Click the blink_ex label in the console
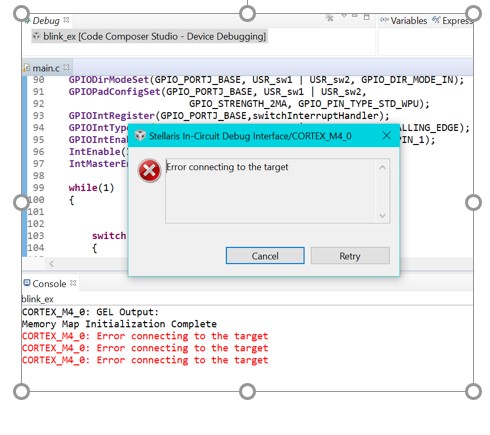Viewport: 490px width, 435px height. click(37, 299)
